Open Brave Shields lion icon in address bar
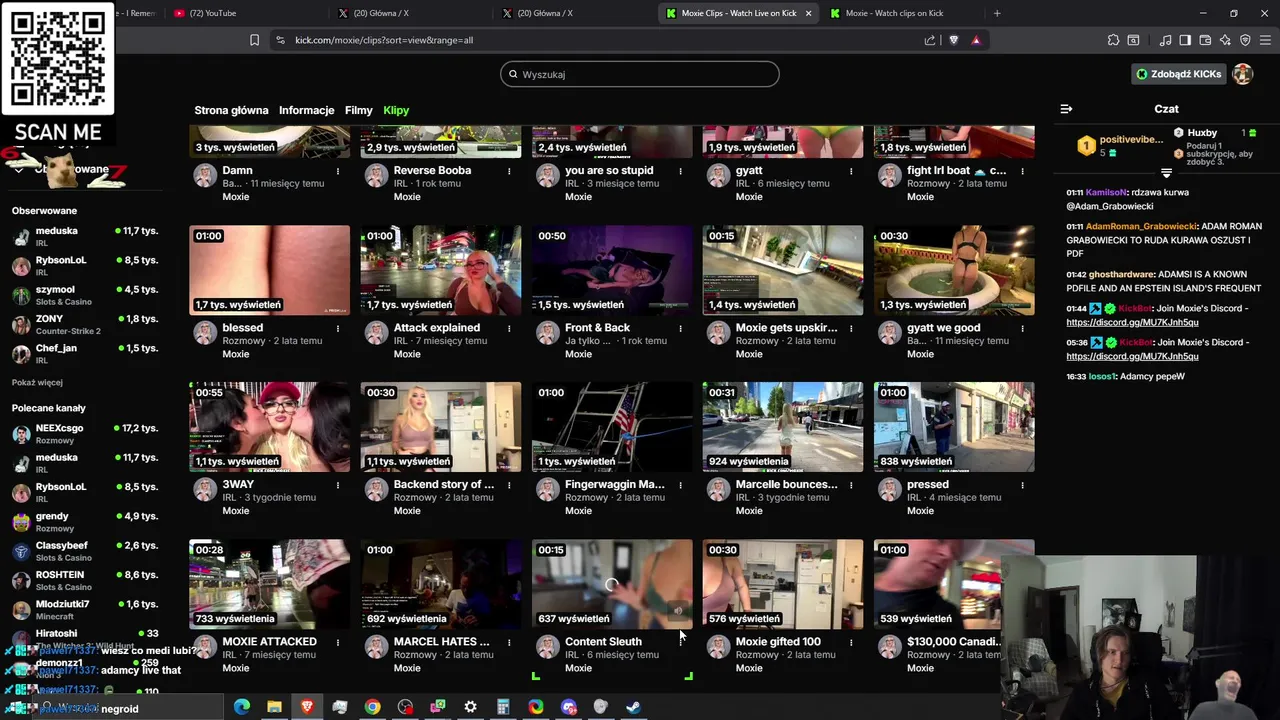The image size is (1280, 720). pyautogui.click(x=953, y=40)
